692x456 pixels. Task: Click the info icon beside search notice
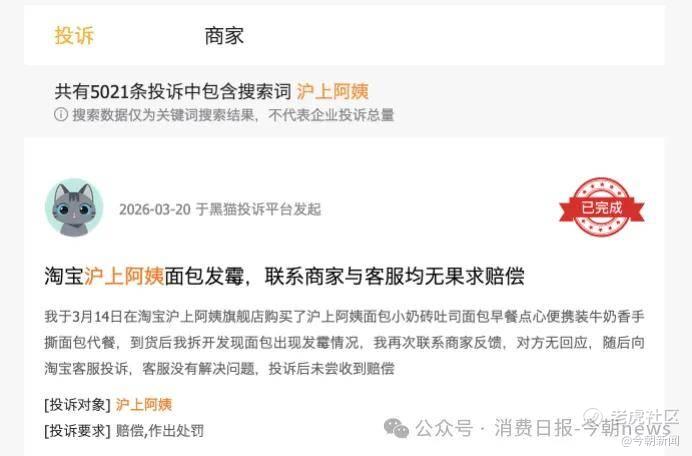[60, 115]
